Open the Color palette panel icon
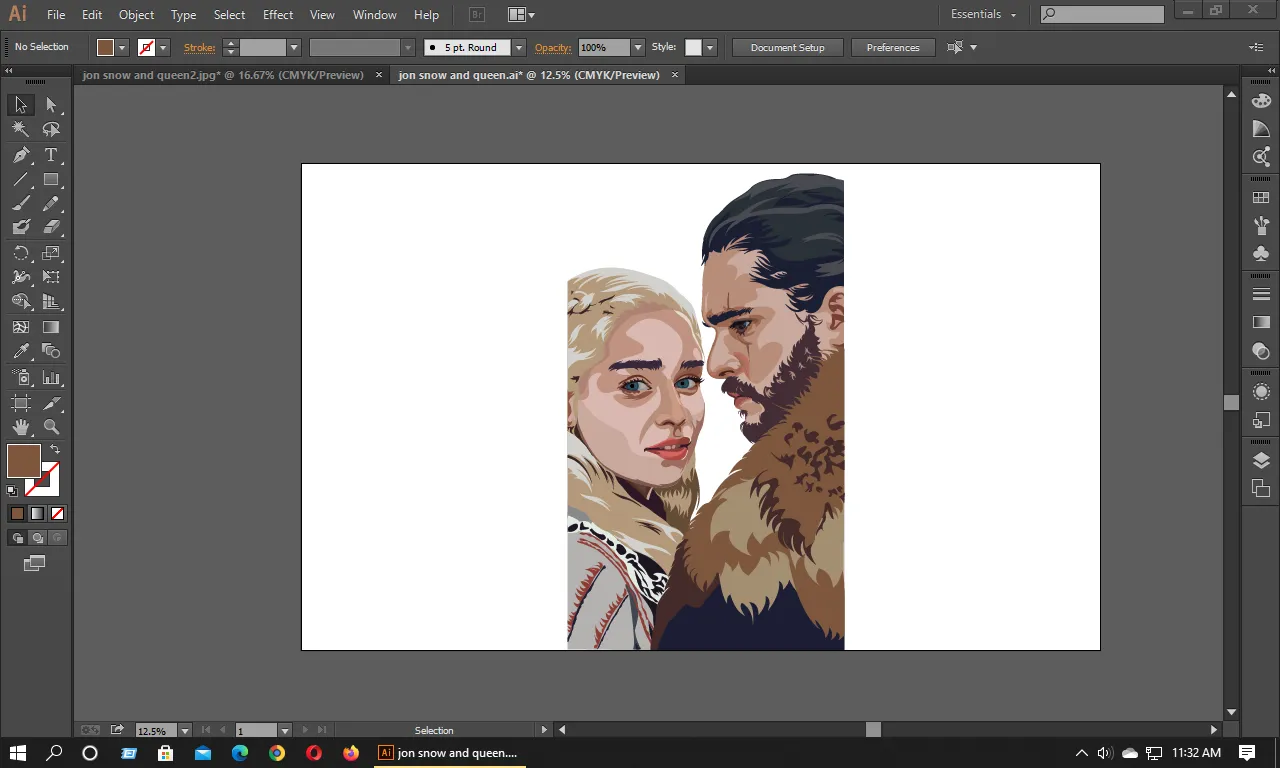 click(x=1261, y=101)
